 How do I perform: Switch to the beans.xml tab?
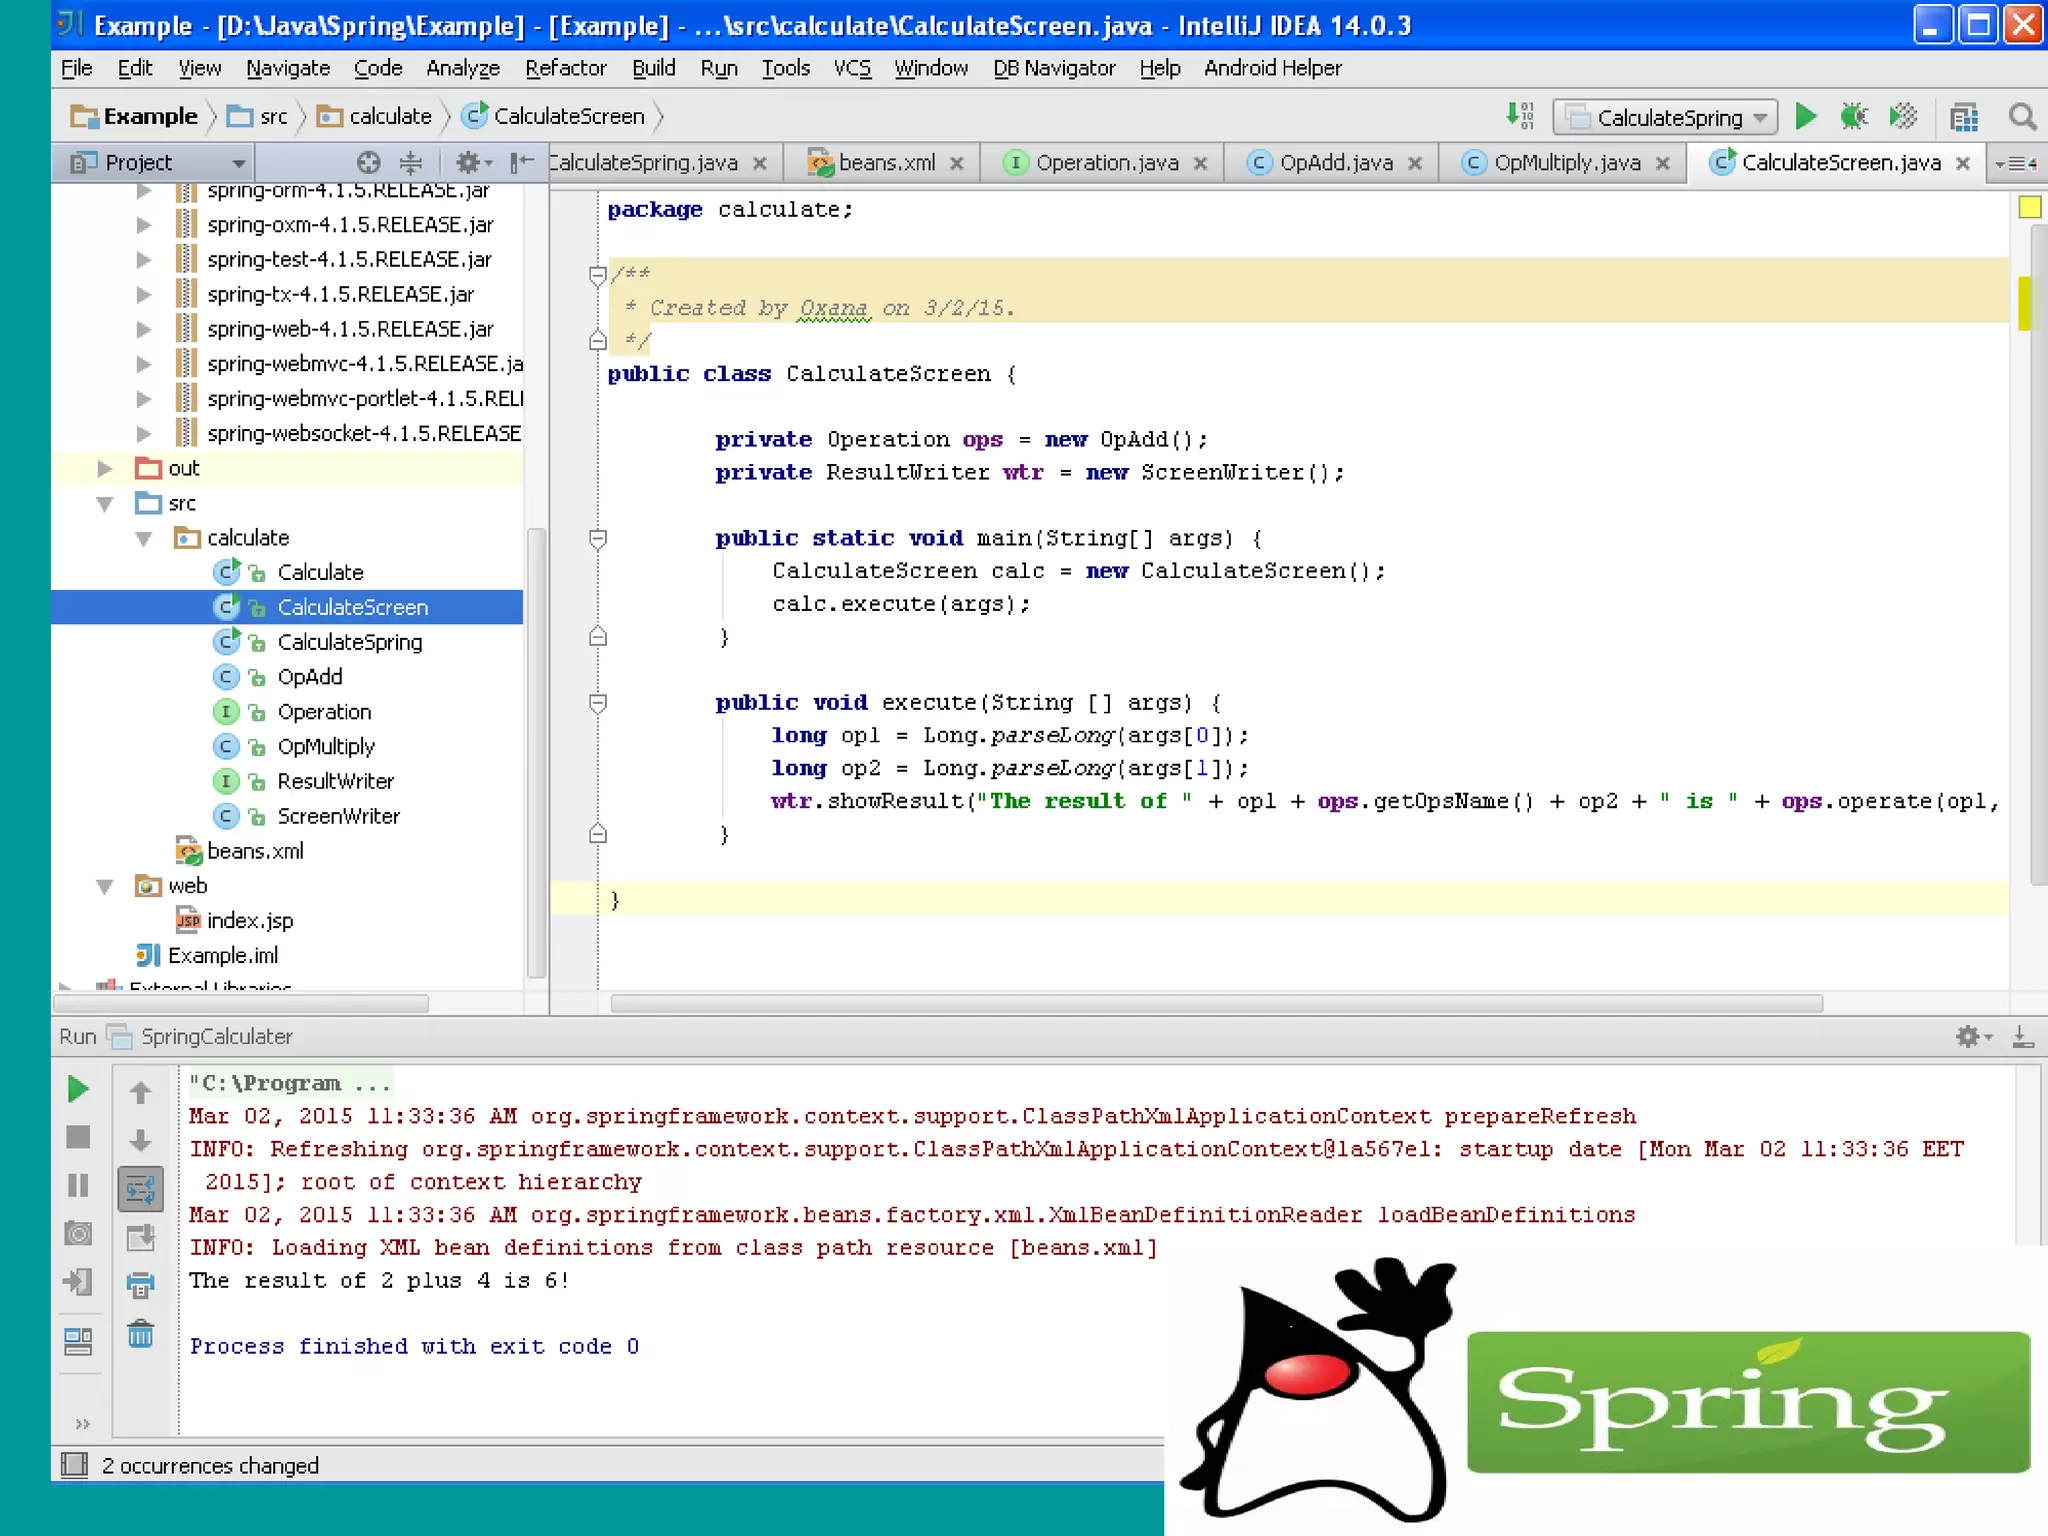(886, 163)
